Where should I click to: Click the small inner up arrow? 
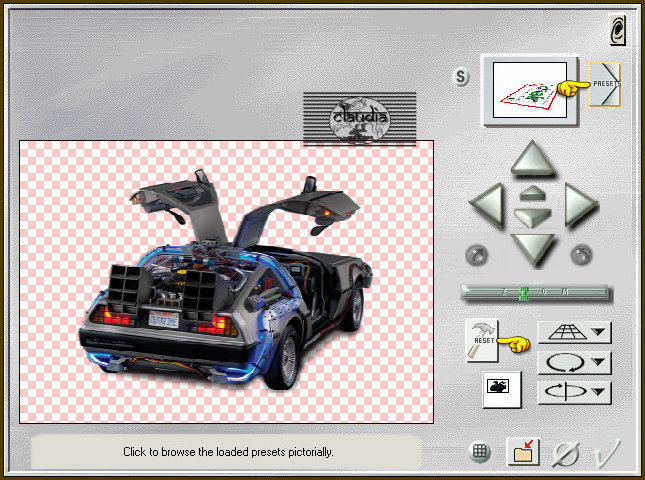click(x=532, y=193)
